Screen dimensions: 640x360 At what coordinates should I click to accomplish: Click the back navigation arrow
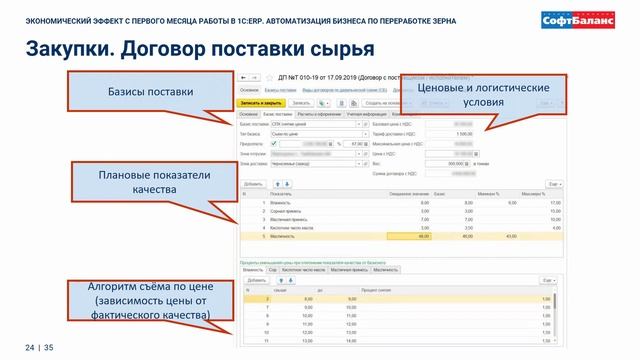click(x=243, y=78)
